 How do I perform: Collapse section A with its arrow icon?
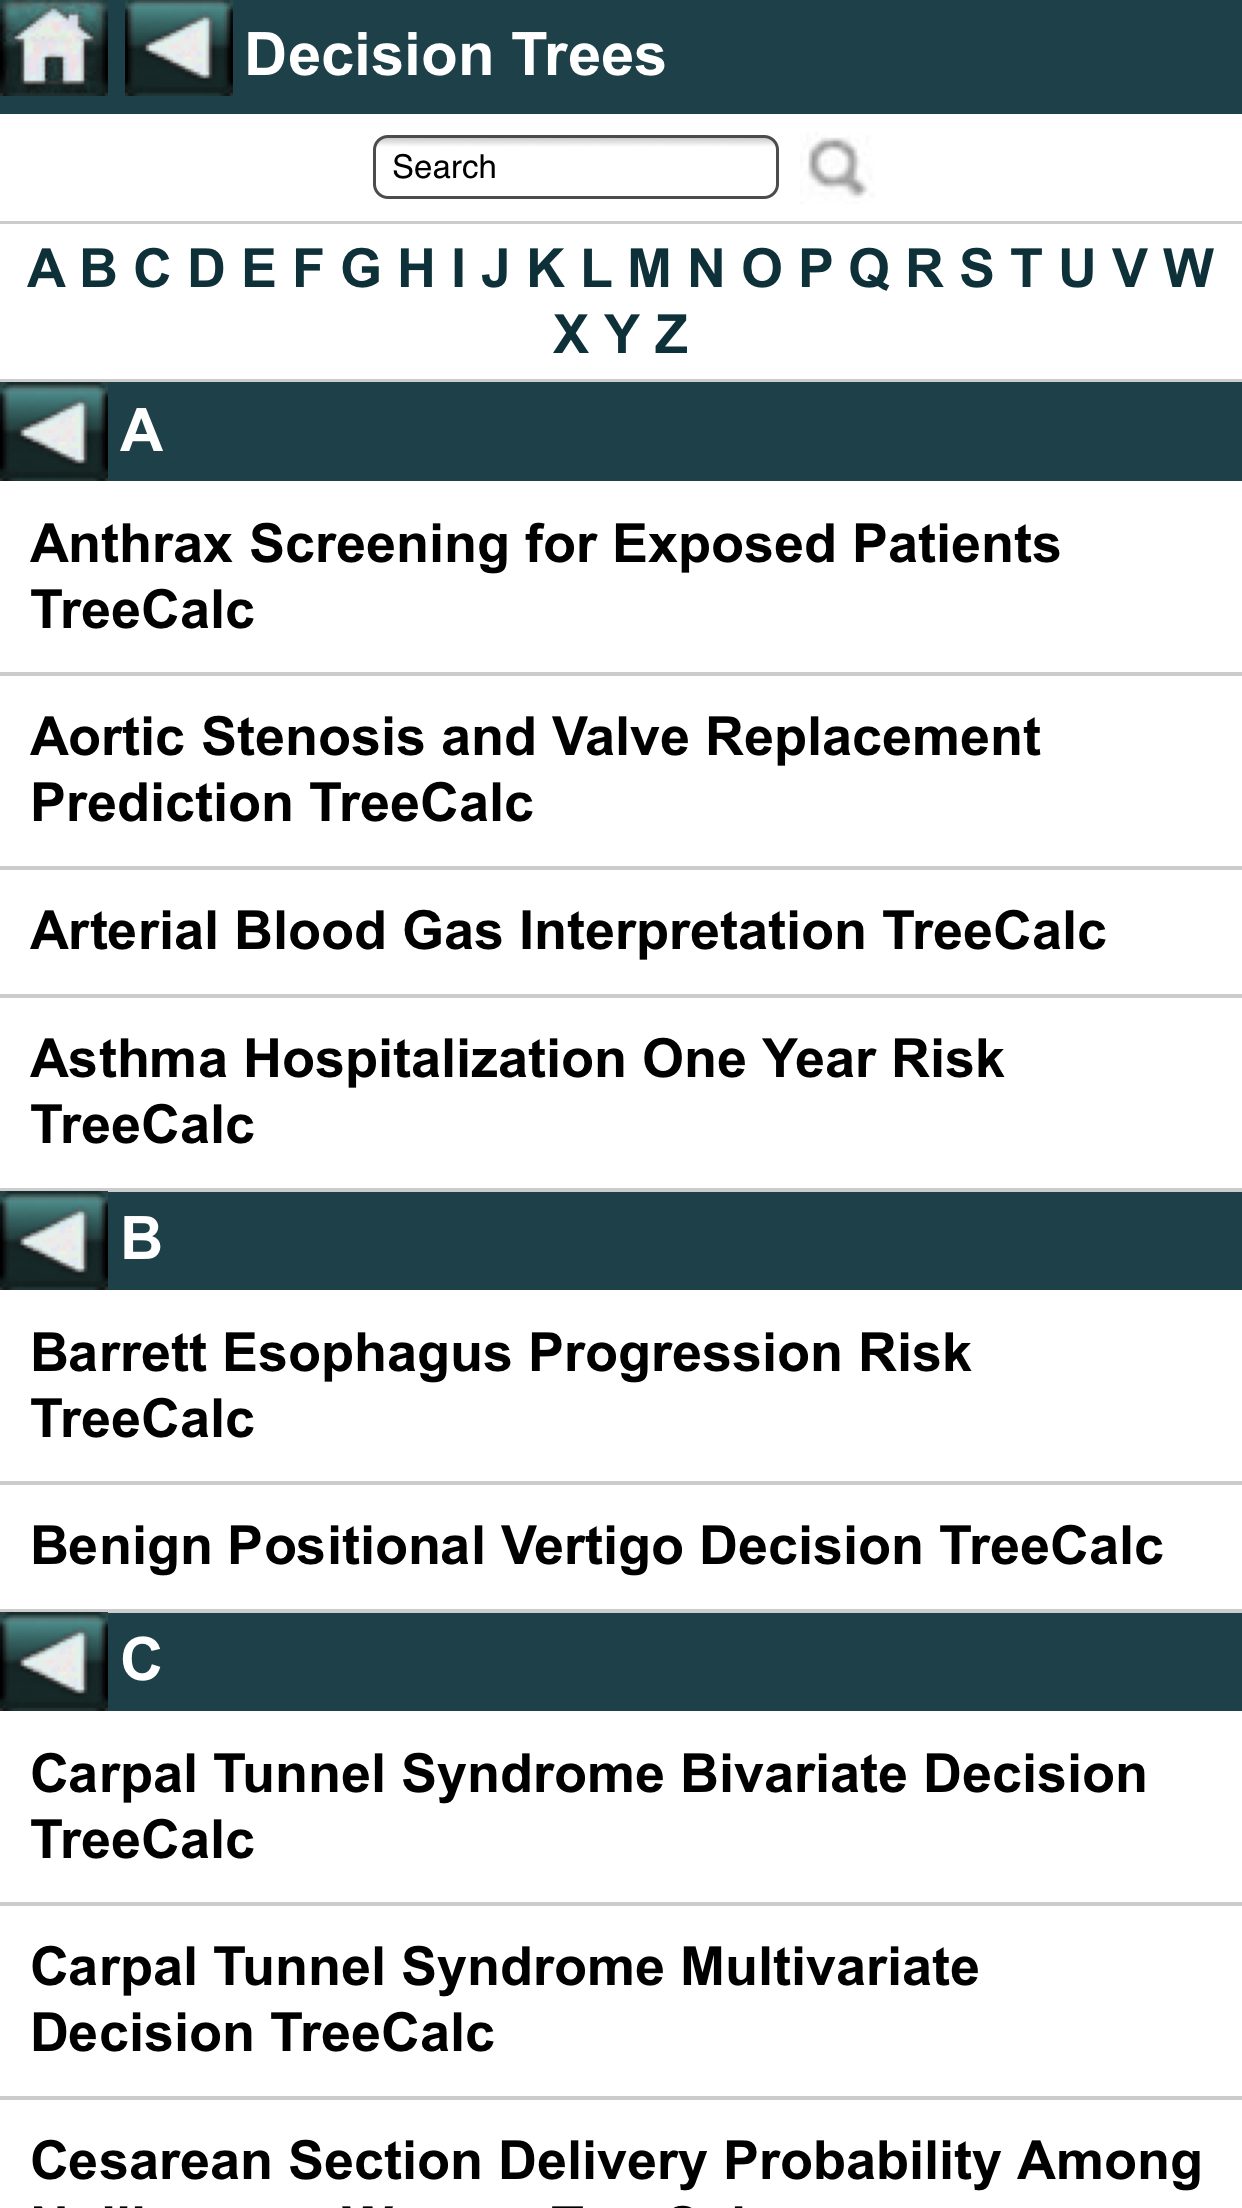(x=53, y=432)
